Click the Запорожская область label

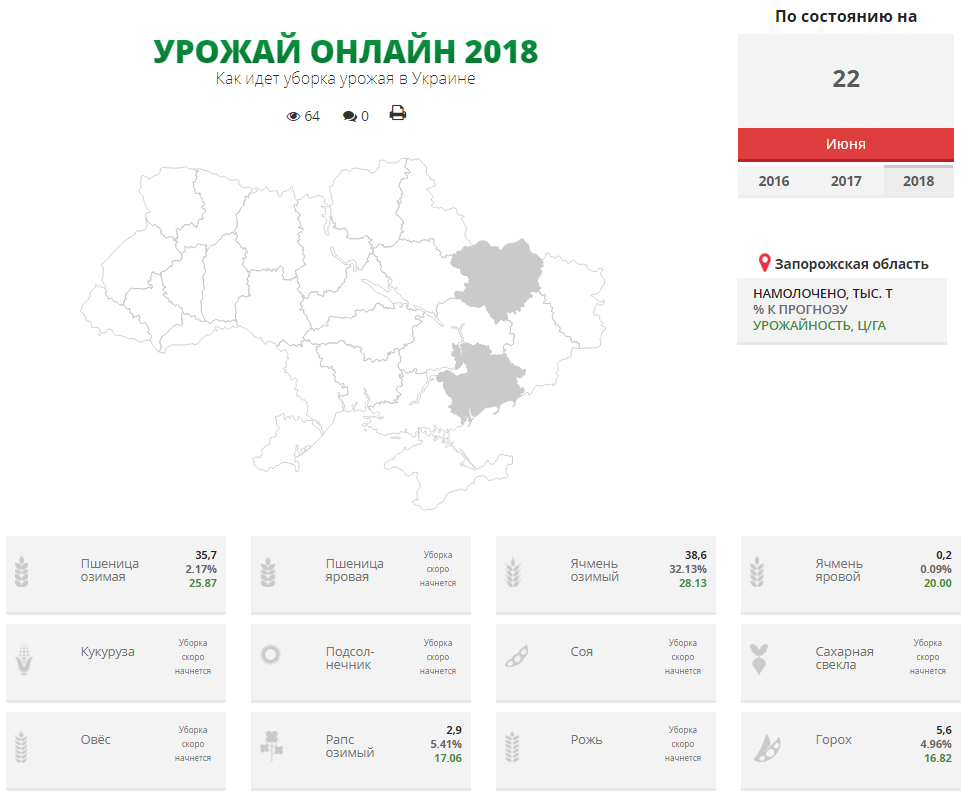click(851, 264)
